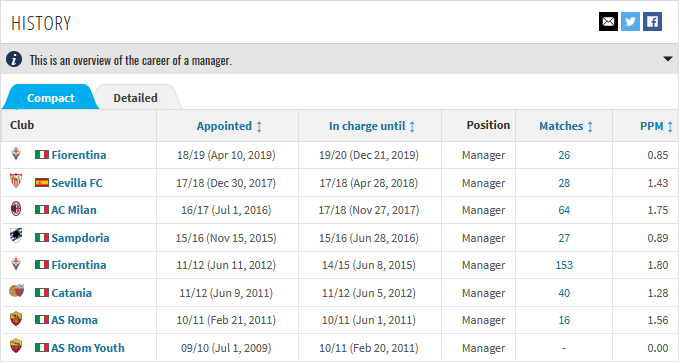Sort the table by In charge until
Viewport: 679px width, 362px height.
(x=372, y=126)
